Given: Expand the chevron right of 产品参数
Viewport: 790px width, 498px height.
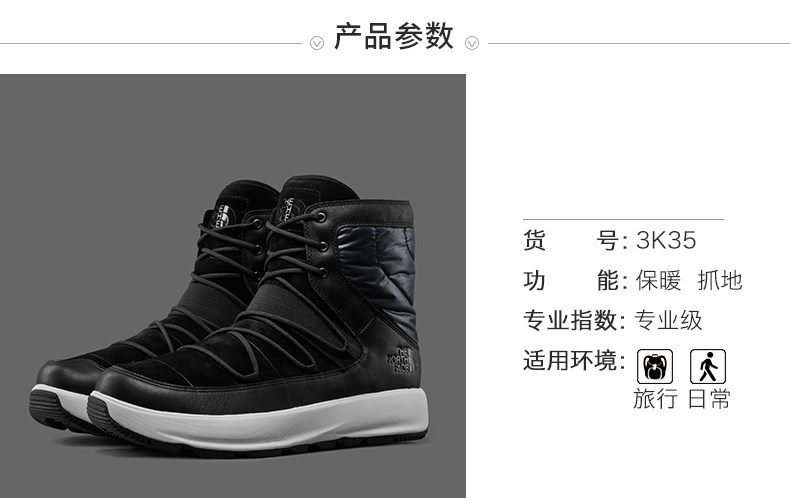Looking at the screenshot, I should coord(472,43).
